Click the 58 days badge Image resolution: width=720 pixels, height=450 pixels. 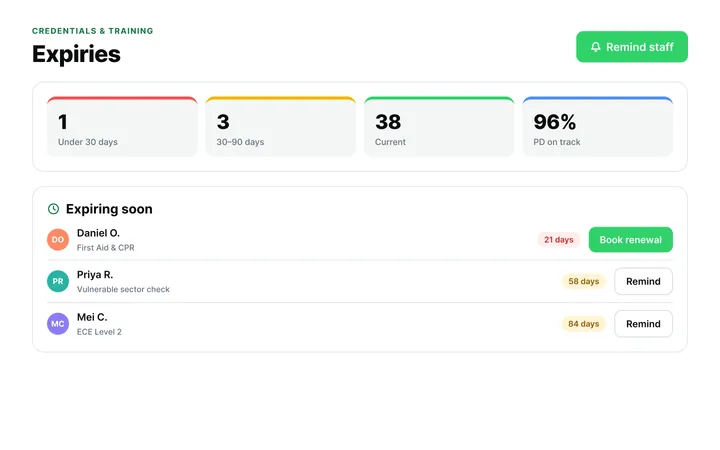pyautogui.click(x=584, y=281)
